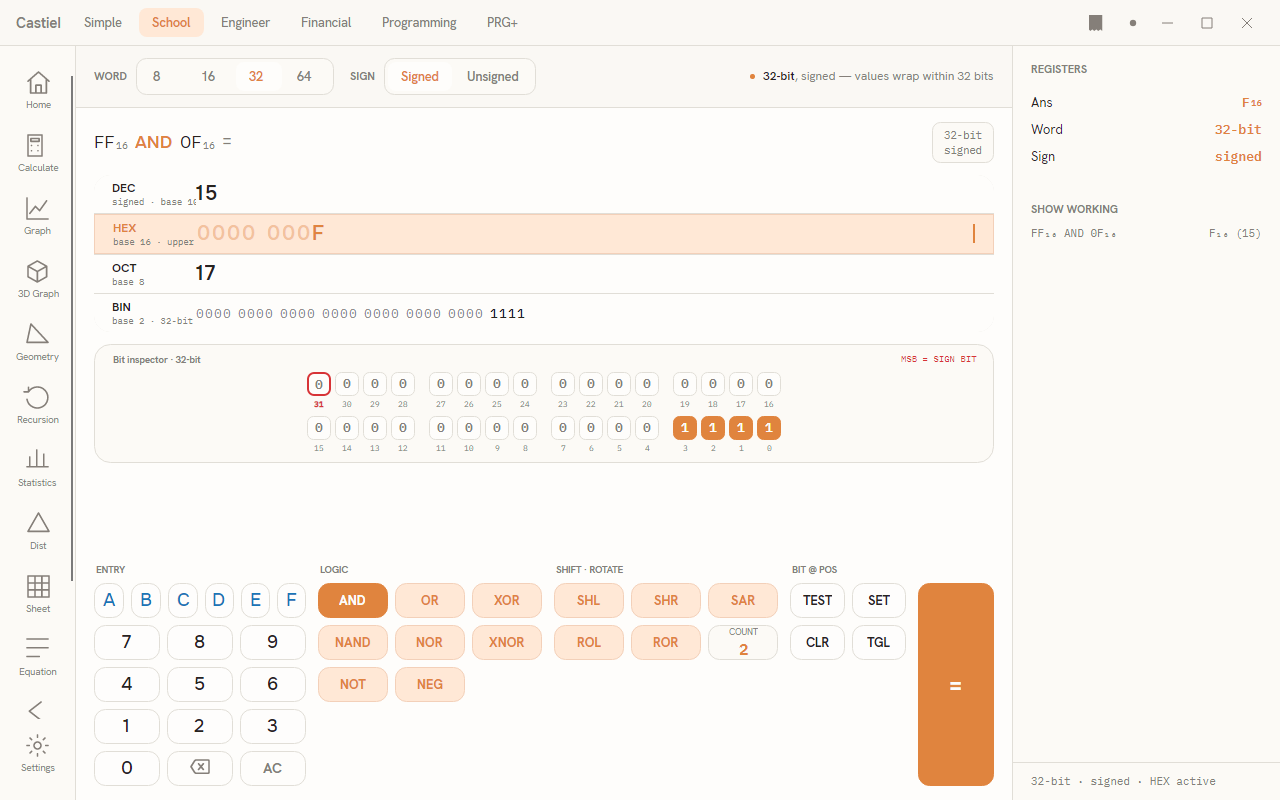This screenshot has height=800, width=1280.
Task: Click the TEST bit button
Action: point(818,600)
